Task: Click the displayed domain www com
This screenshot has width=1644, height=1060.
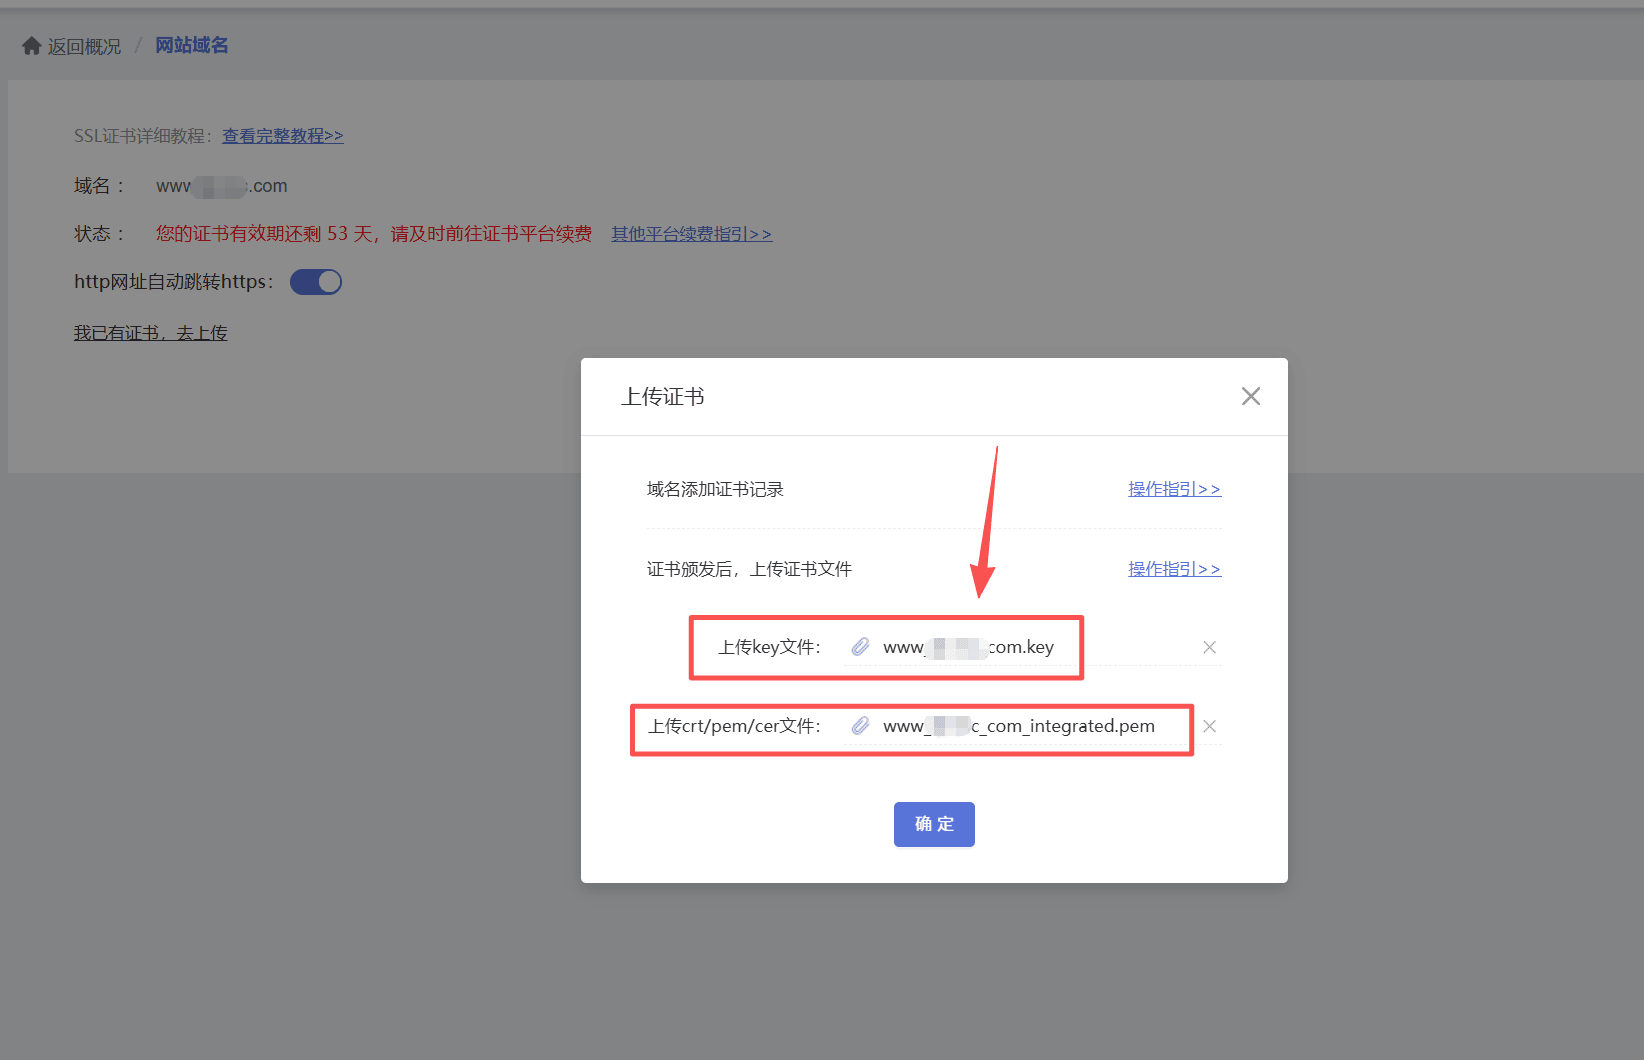Action: point(221,186)
